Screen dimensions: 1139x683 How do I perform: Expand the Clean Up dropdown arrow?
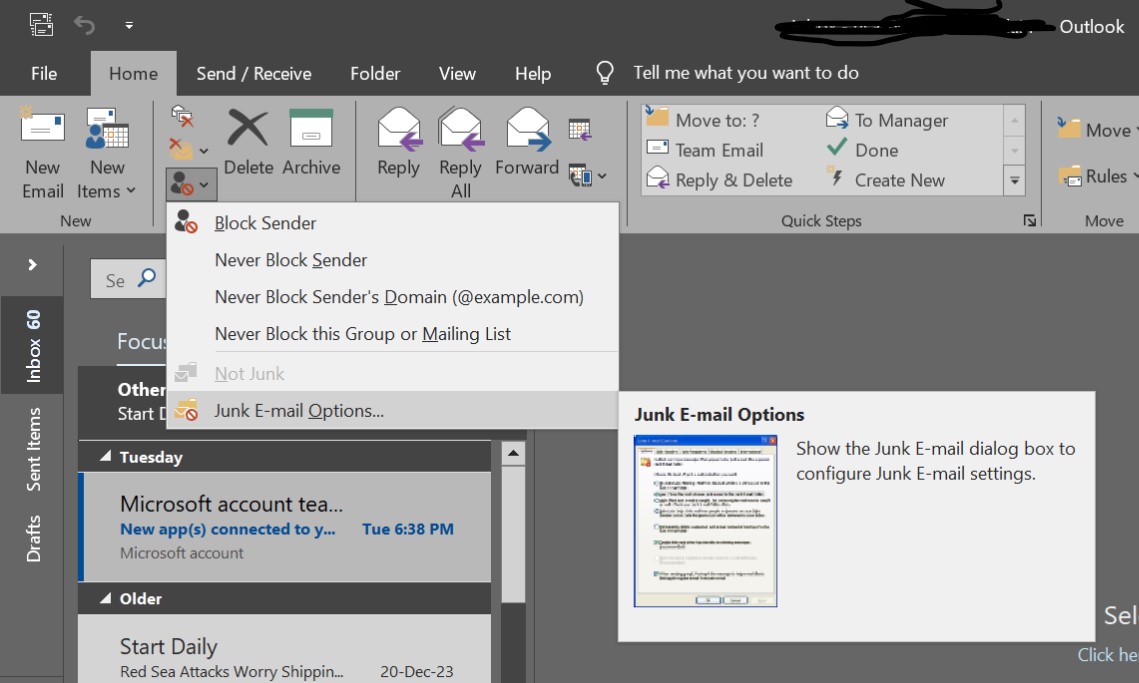(x=204, y=150)
